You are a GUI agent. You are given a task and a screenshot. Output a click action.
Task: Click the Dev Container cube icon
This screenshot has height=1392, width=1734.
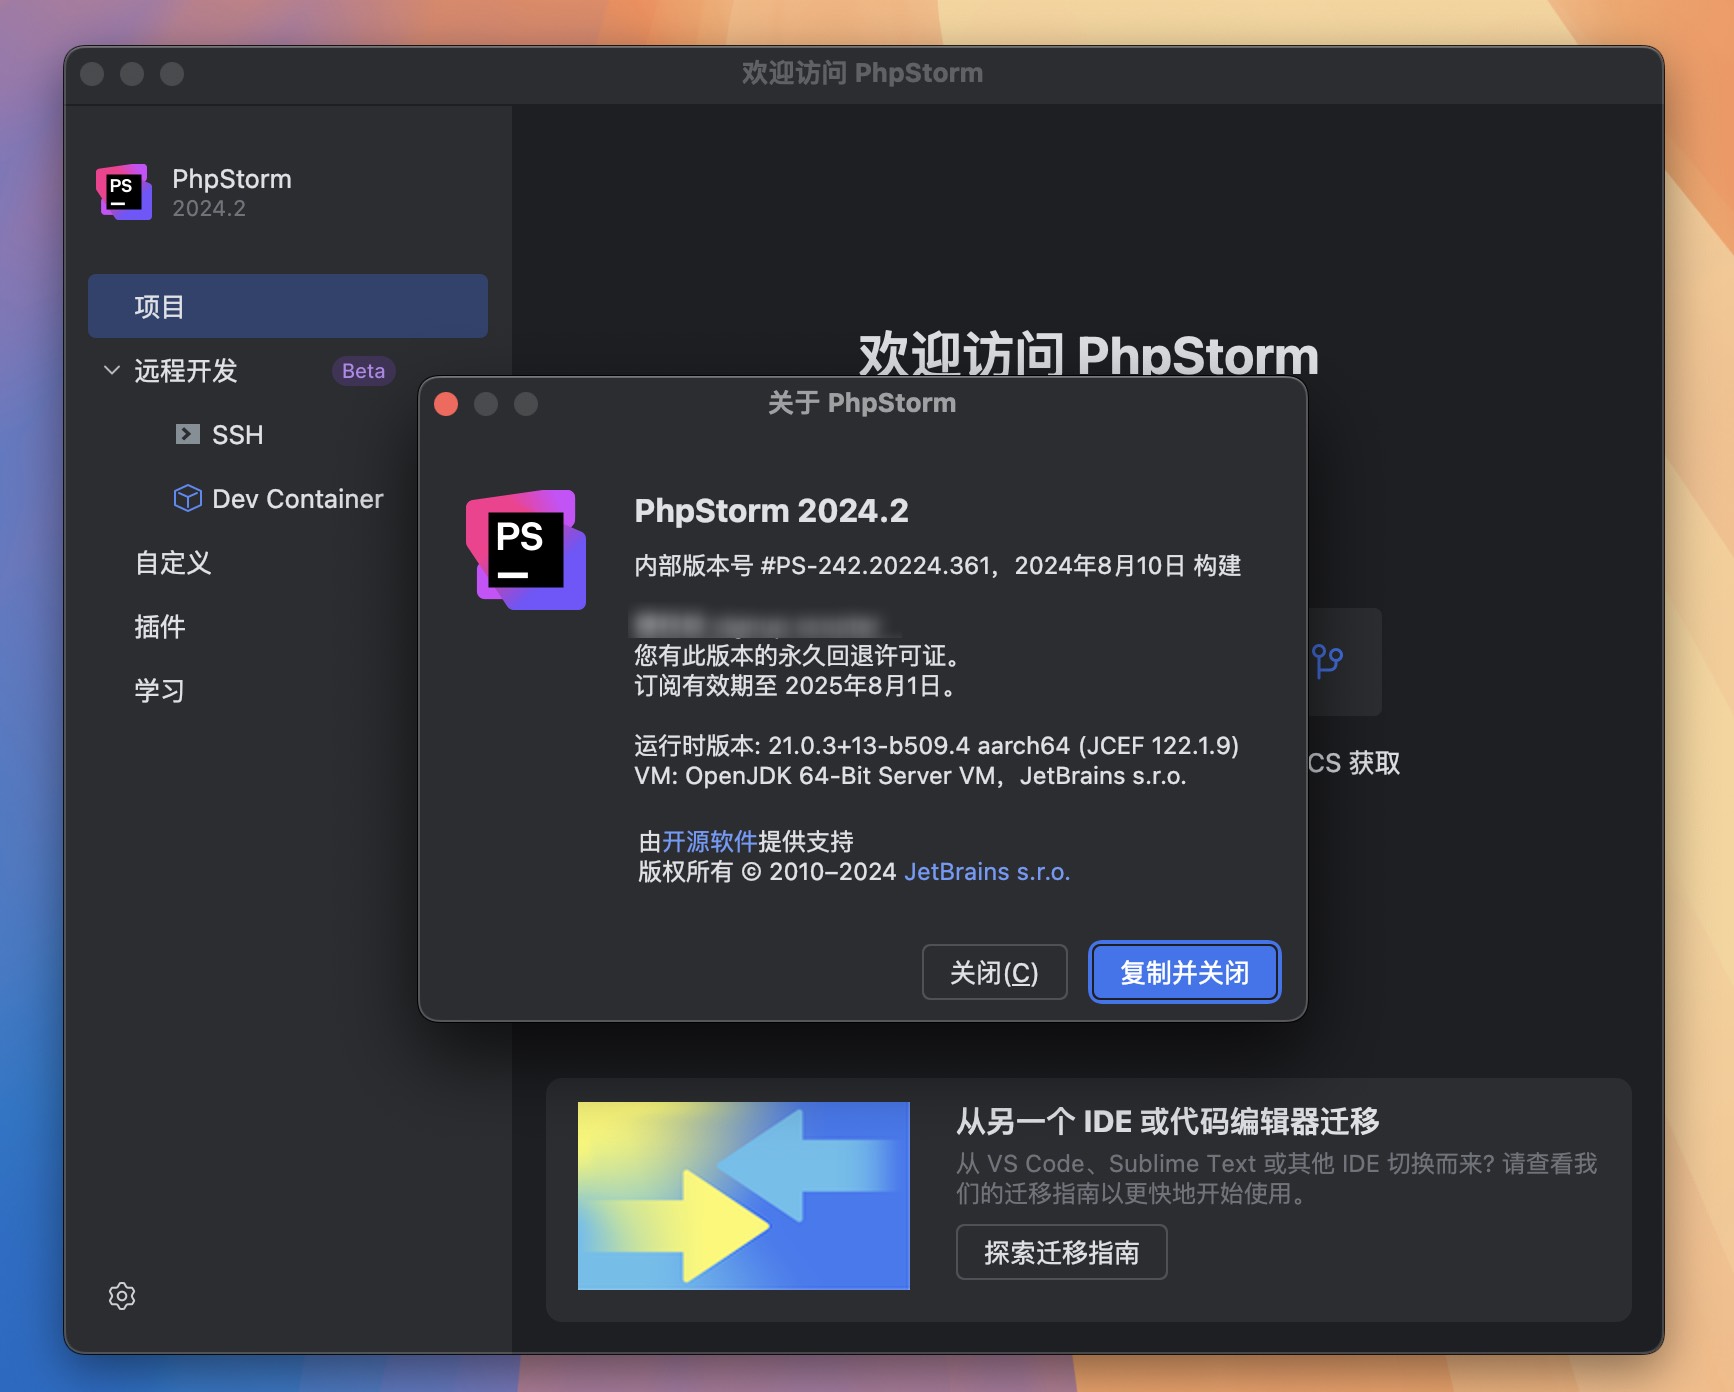coord(187,498)
